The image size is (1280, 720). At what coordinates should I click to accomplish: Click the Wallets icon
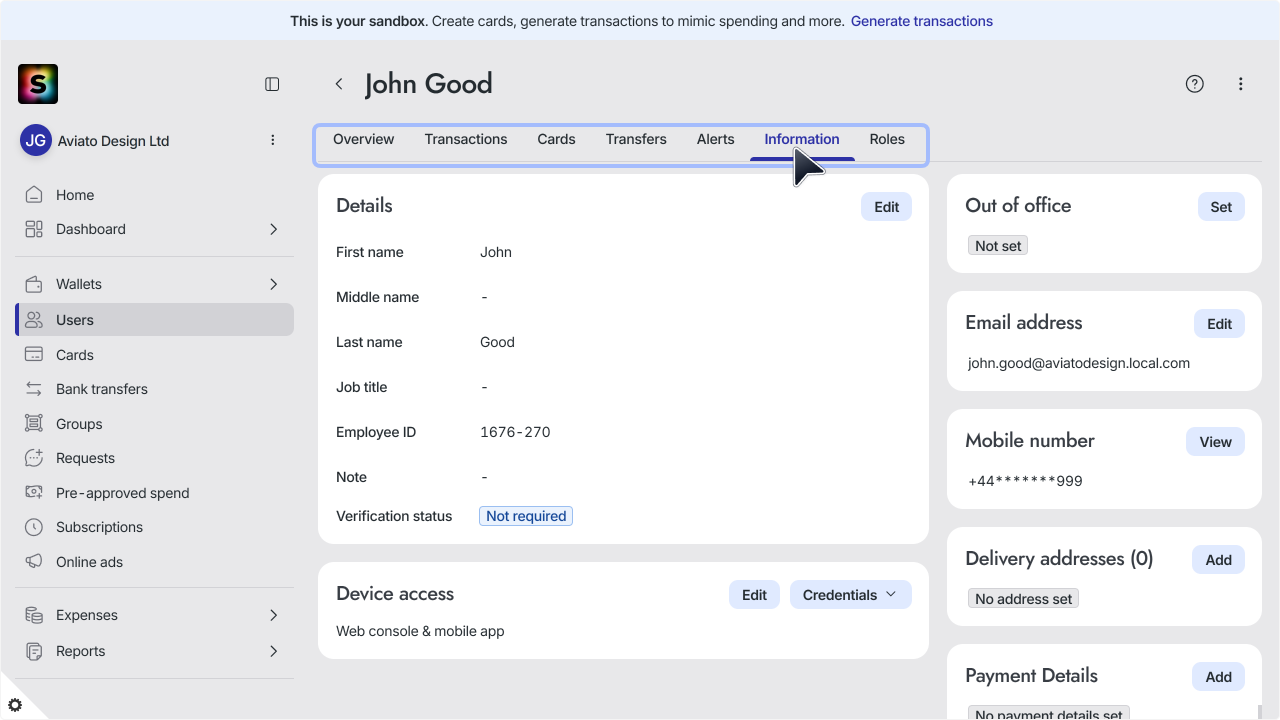click(34, 284)
